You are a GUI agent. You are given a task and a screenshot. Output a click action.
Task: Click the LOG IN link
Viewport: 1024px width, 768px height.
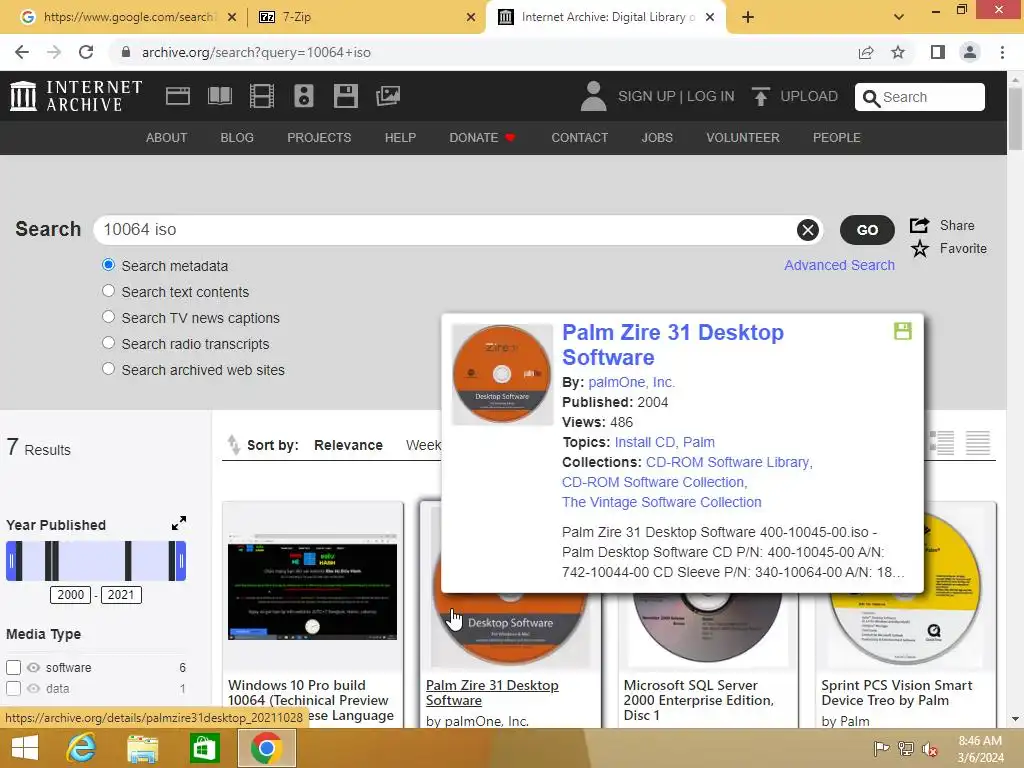[711, 96]
